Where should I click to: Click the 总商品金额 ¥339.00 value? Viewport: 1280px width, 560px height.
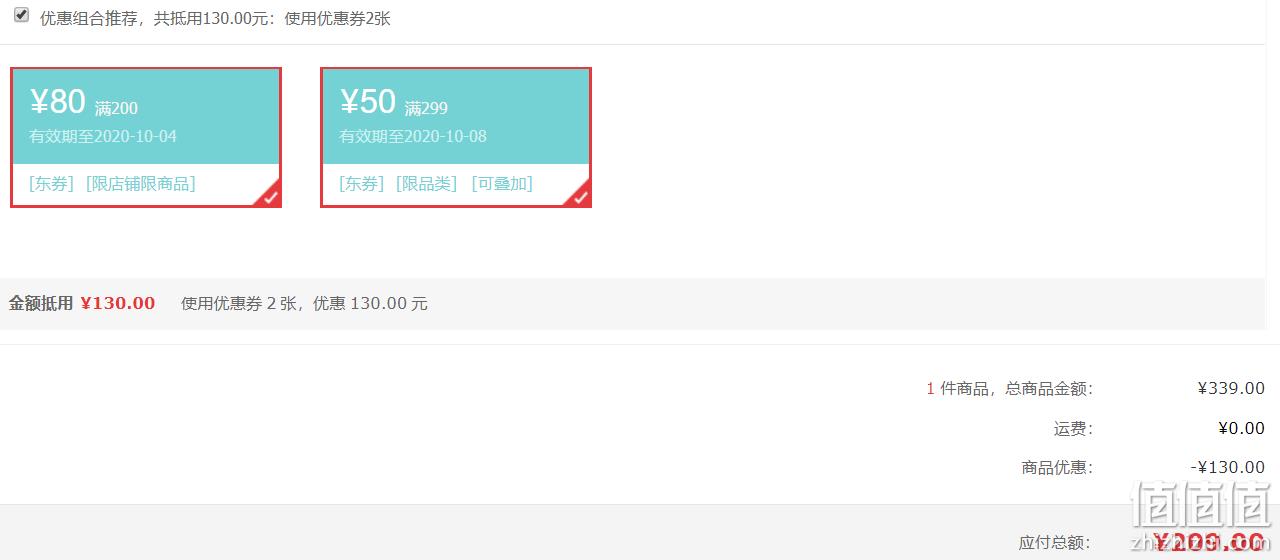click(x=1231, y=388)
